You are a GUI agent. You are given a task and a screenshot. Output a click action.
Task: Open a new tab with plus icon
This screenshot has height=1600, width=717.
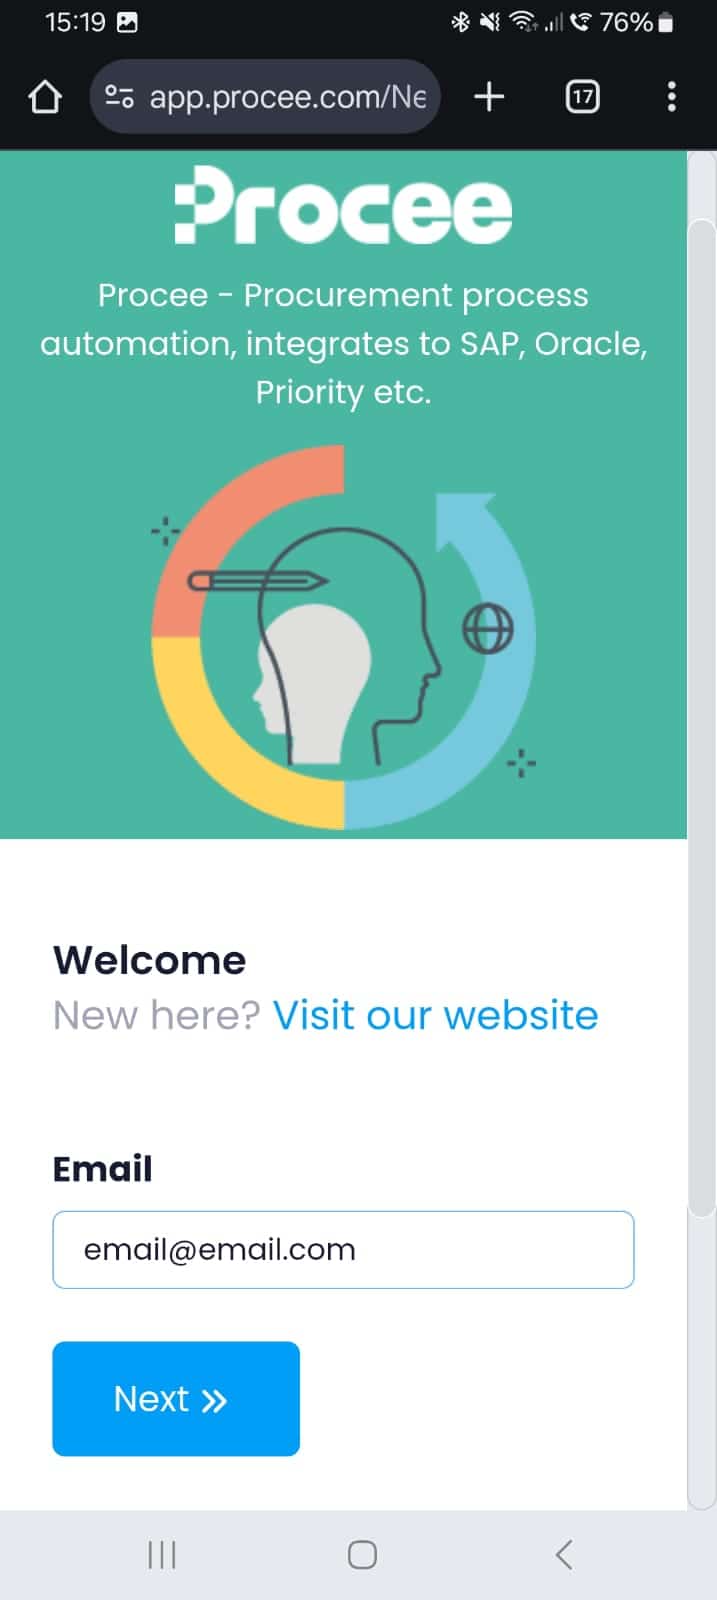489,97
